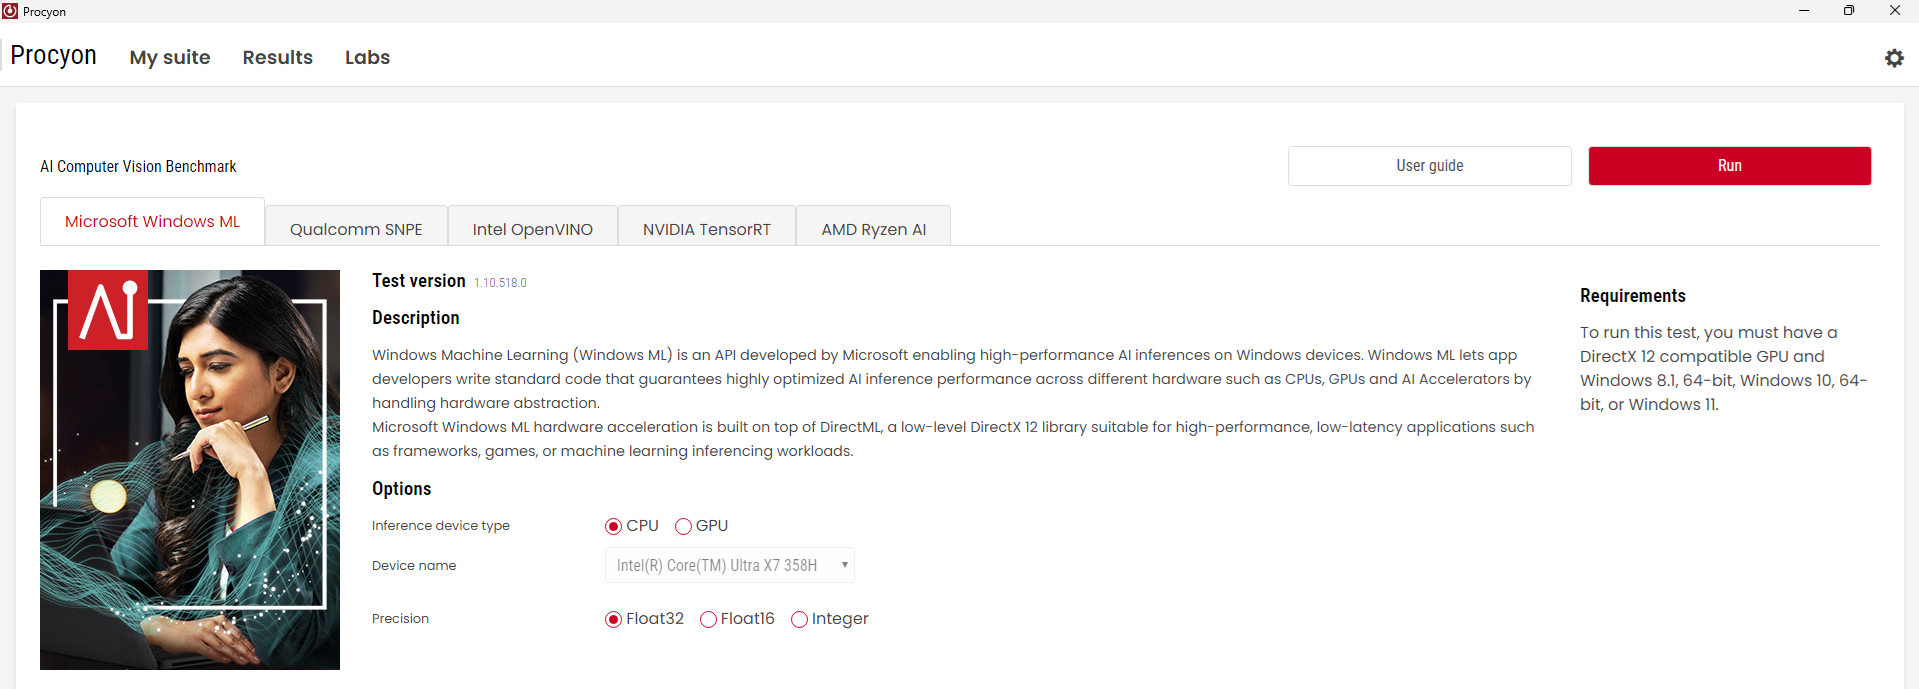Click the AI benchmark thumbnail image
Image resolution: width=1919 pixels, height=689 pixels.
click(190, 469)
